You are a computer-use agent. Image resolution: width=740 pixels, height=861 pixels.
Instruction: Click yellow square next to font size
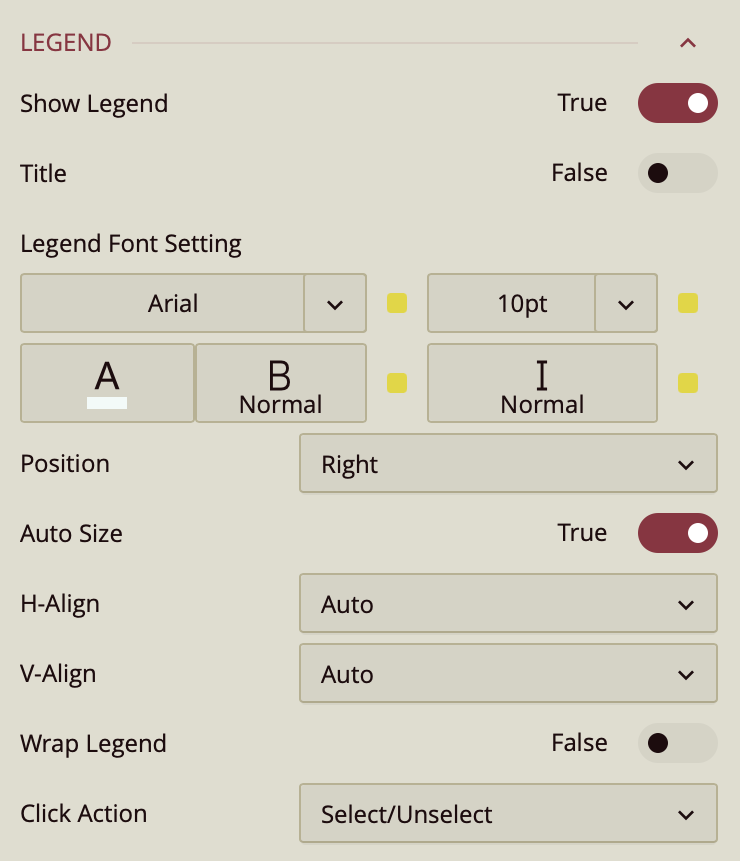[688, 303]
